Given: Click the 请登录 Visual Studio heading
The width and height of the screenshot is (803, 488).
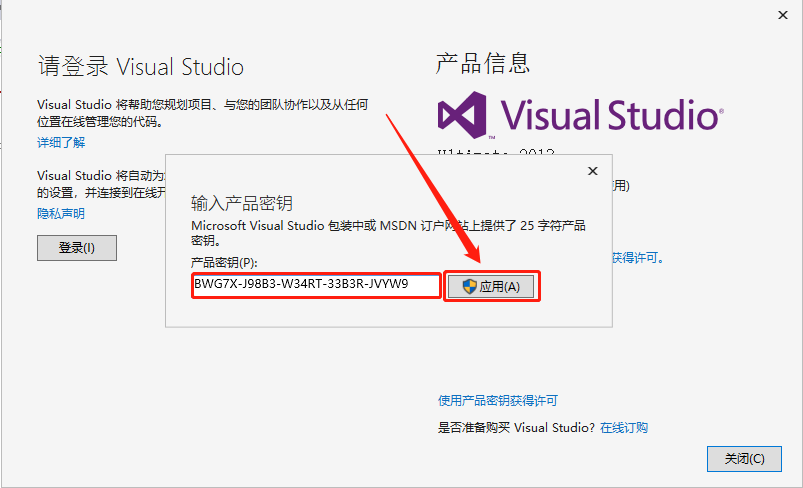Looking at the screenshot, I should [x=141, y=67].
